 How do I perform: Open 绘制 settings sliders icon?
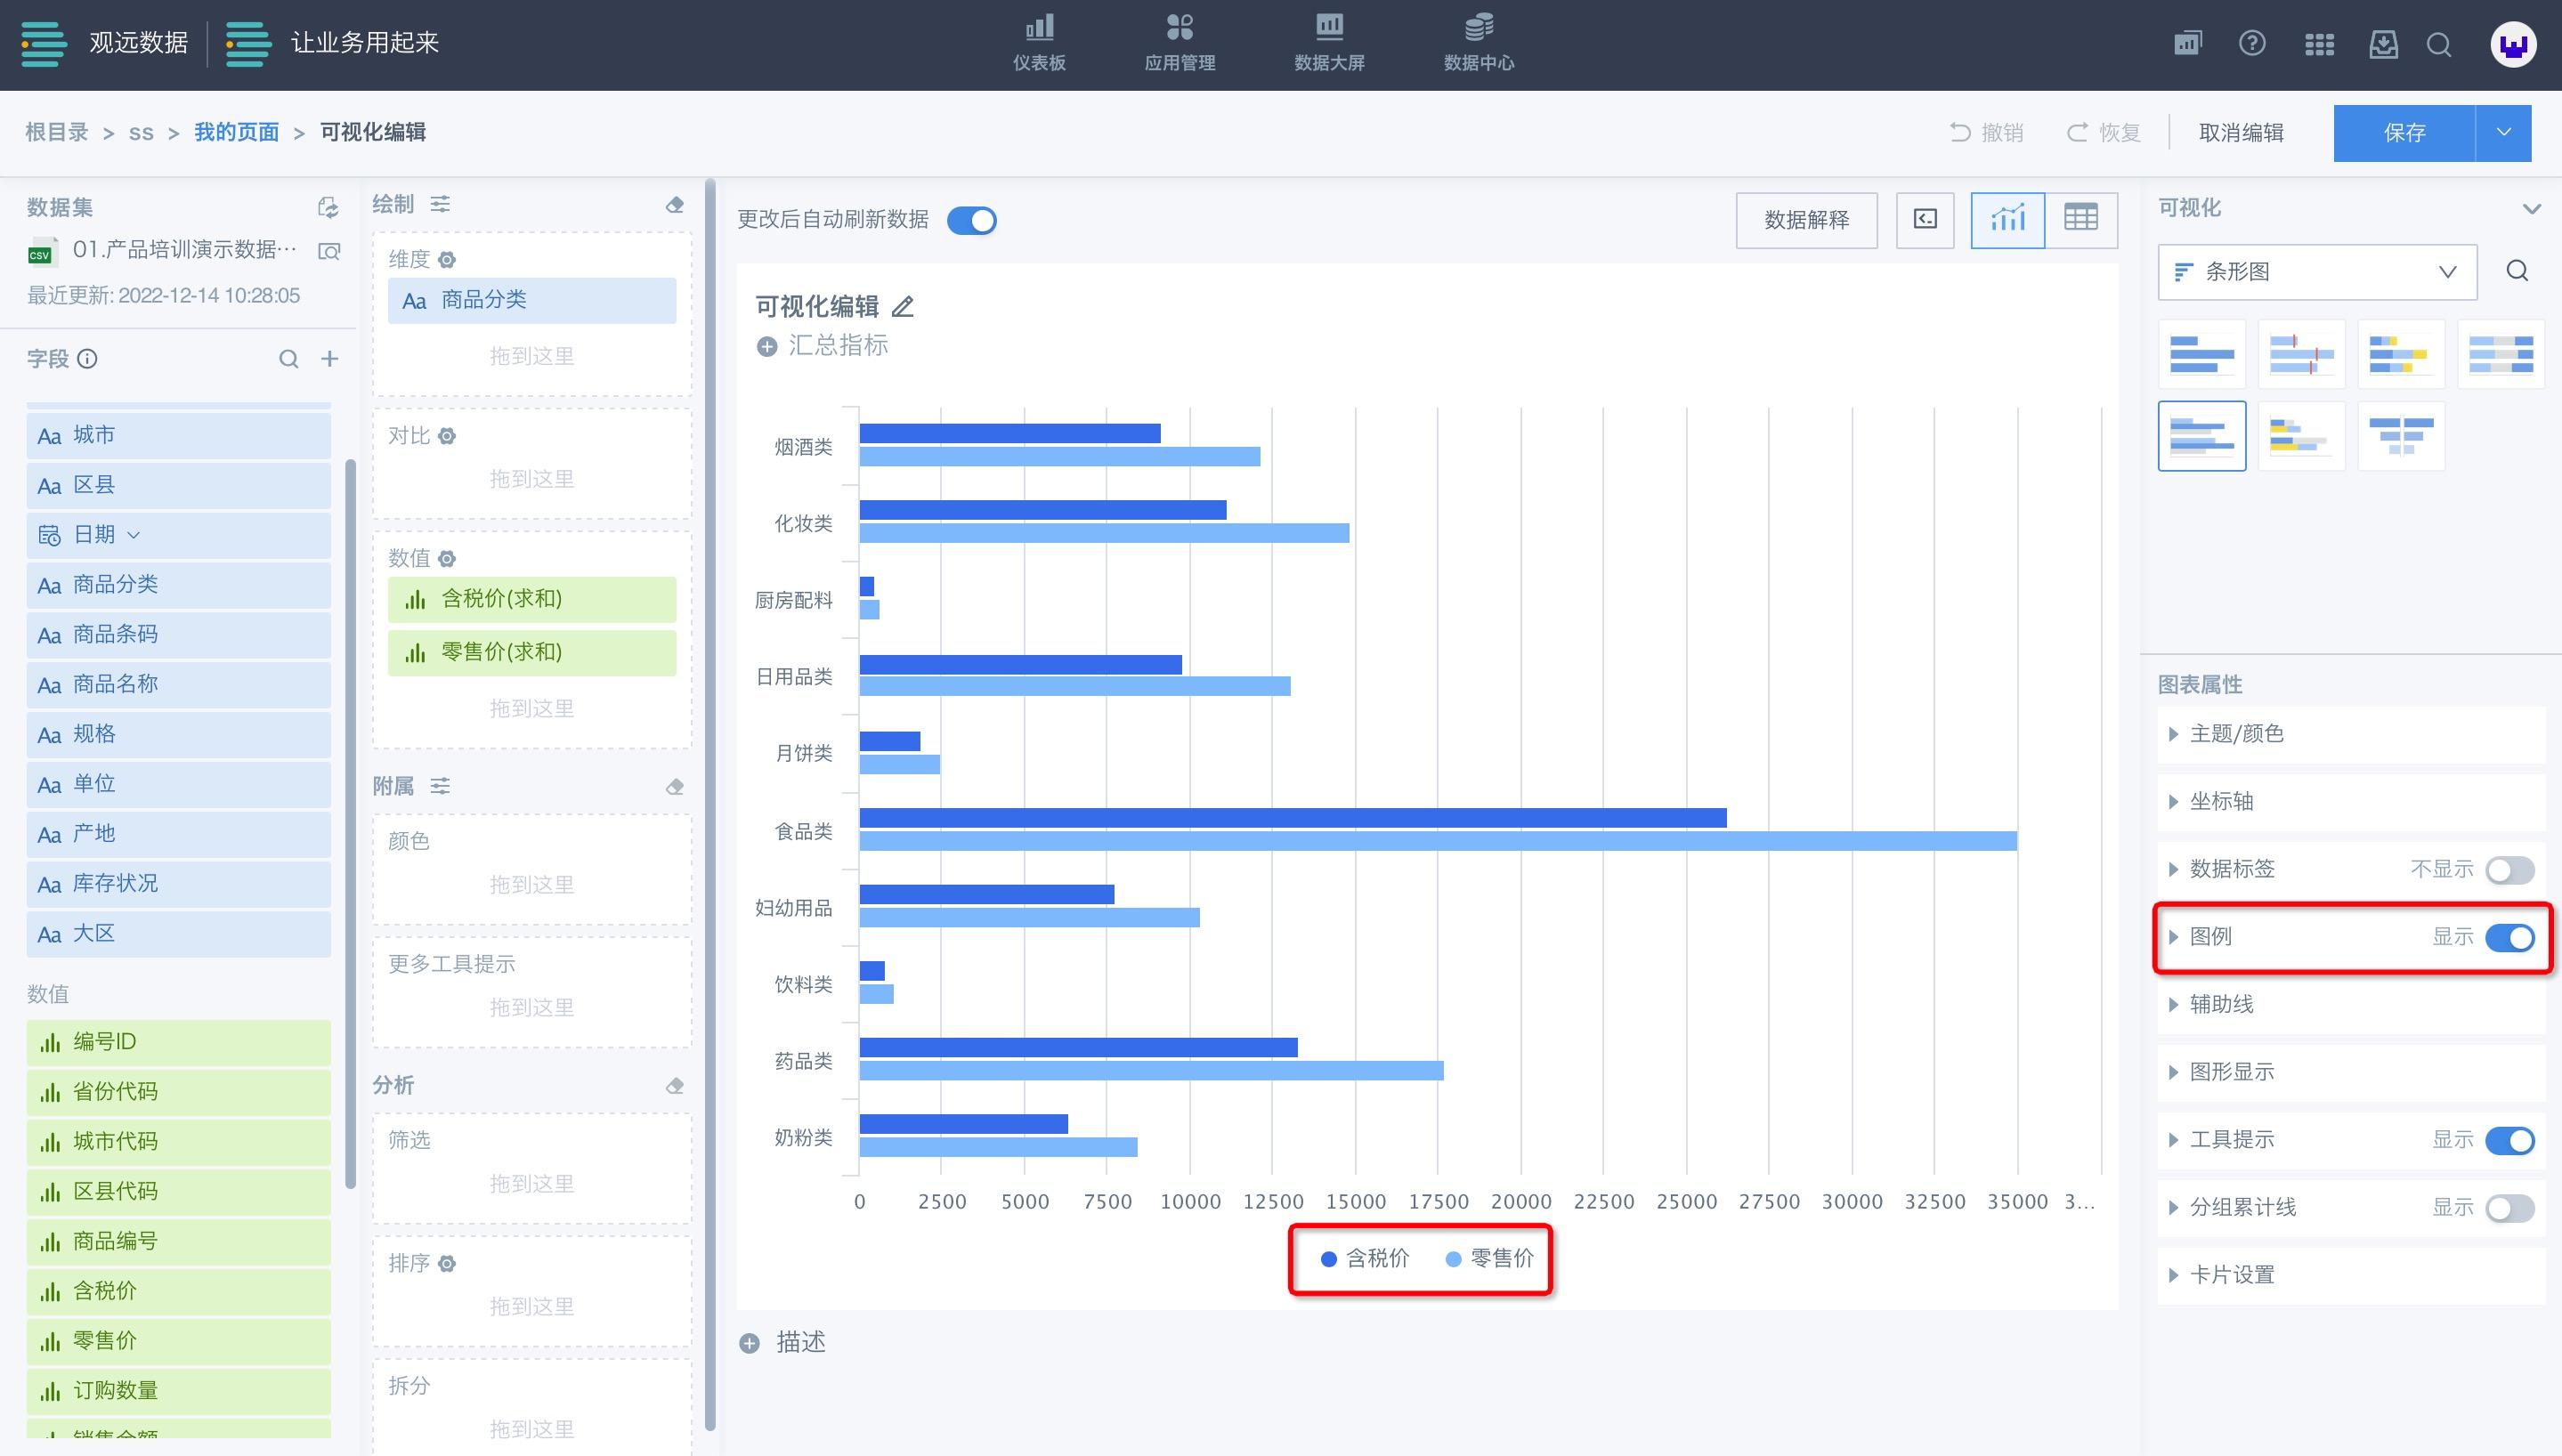(440, 204)
